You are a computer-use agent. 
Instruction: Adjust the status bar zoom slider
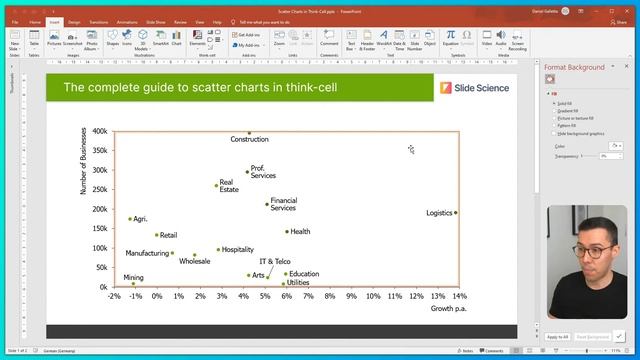pos(587,351)
